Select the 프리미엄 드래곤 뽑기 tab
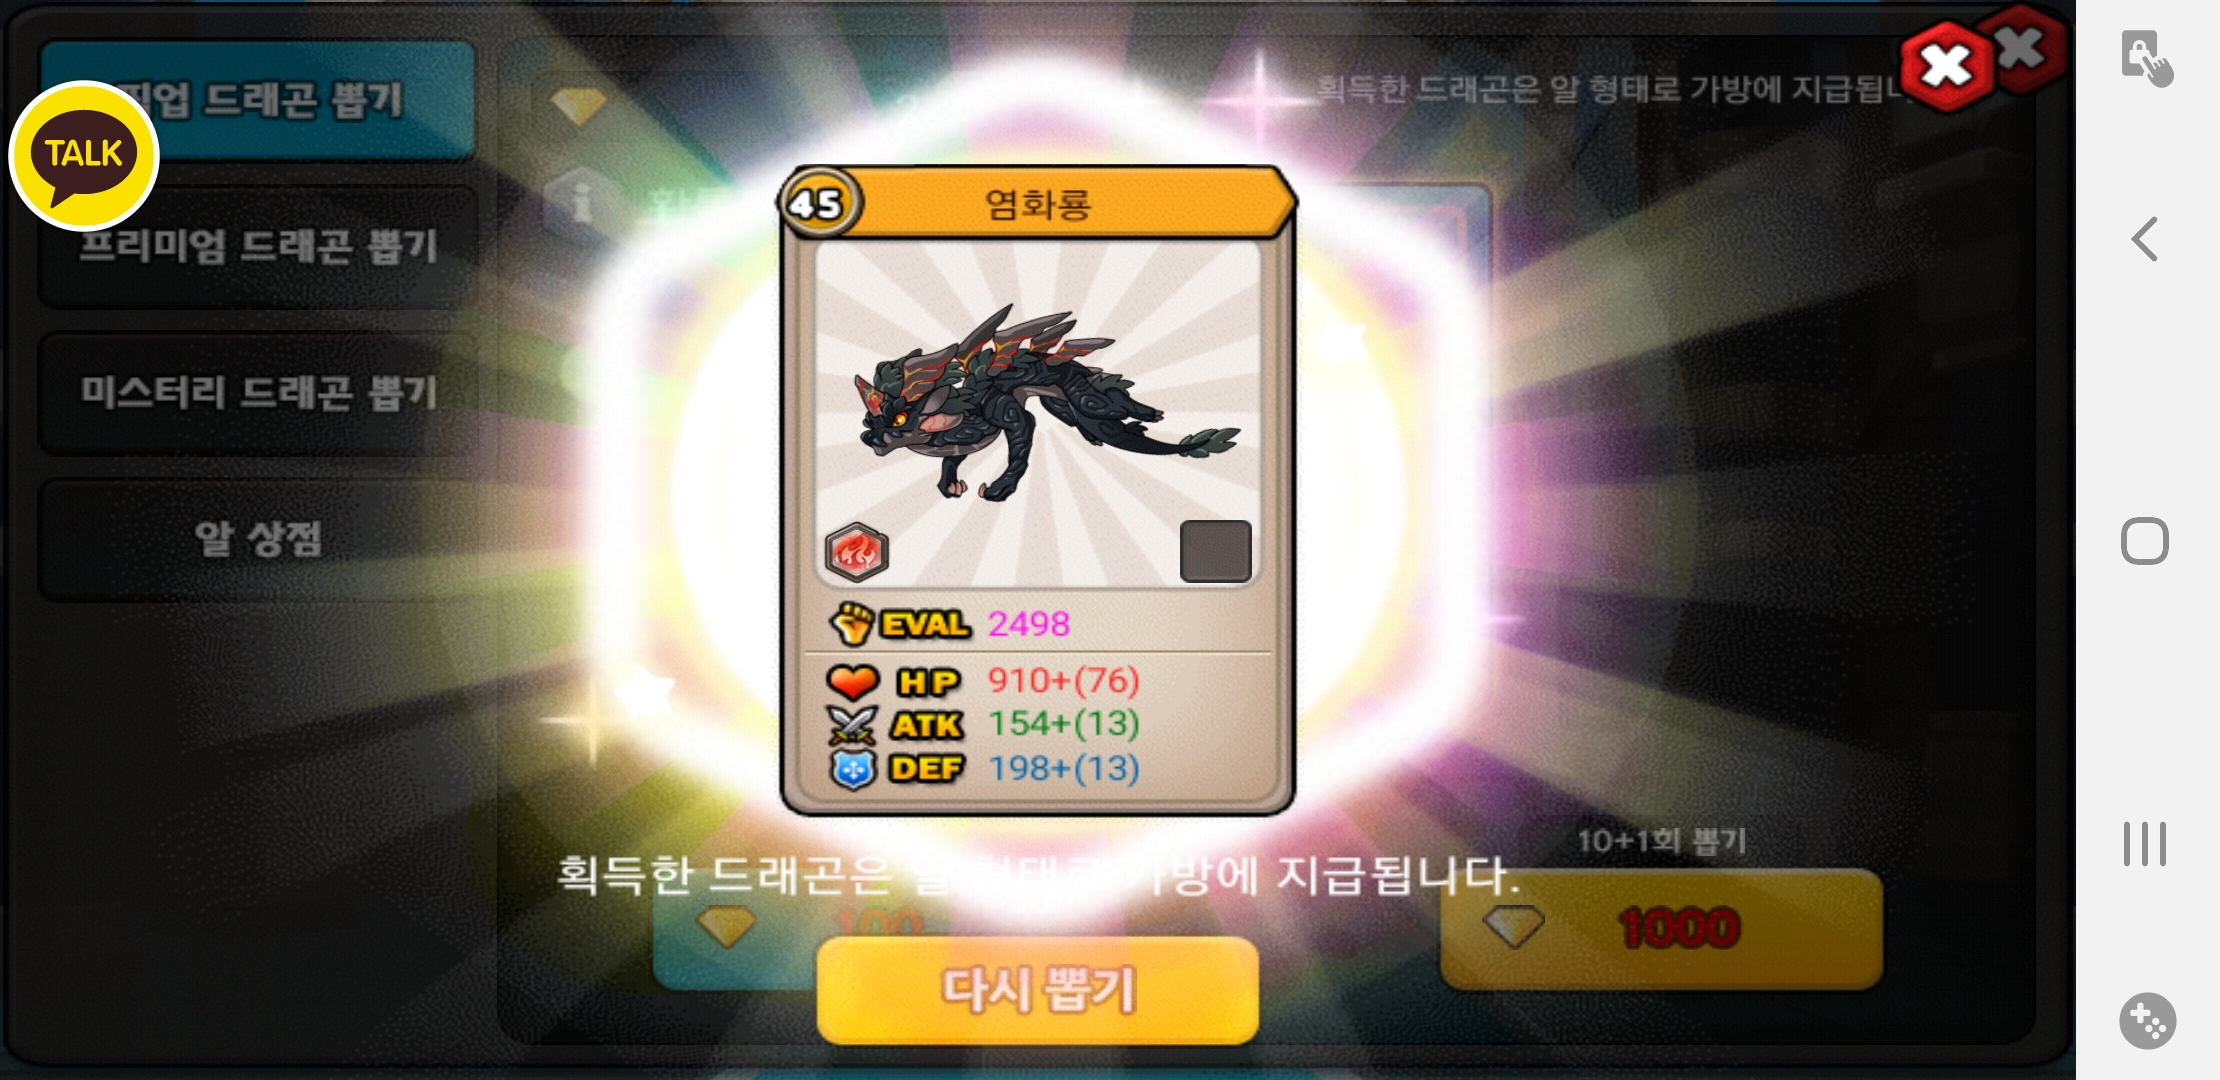Image resolution: width=2220 pixels, height=1080 pixels. [x=257, y=246]
